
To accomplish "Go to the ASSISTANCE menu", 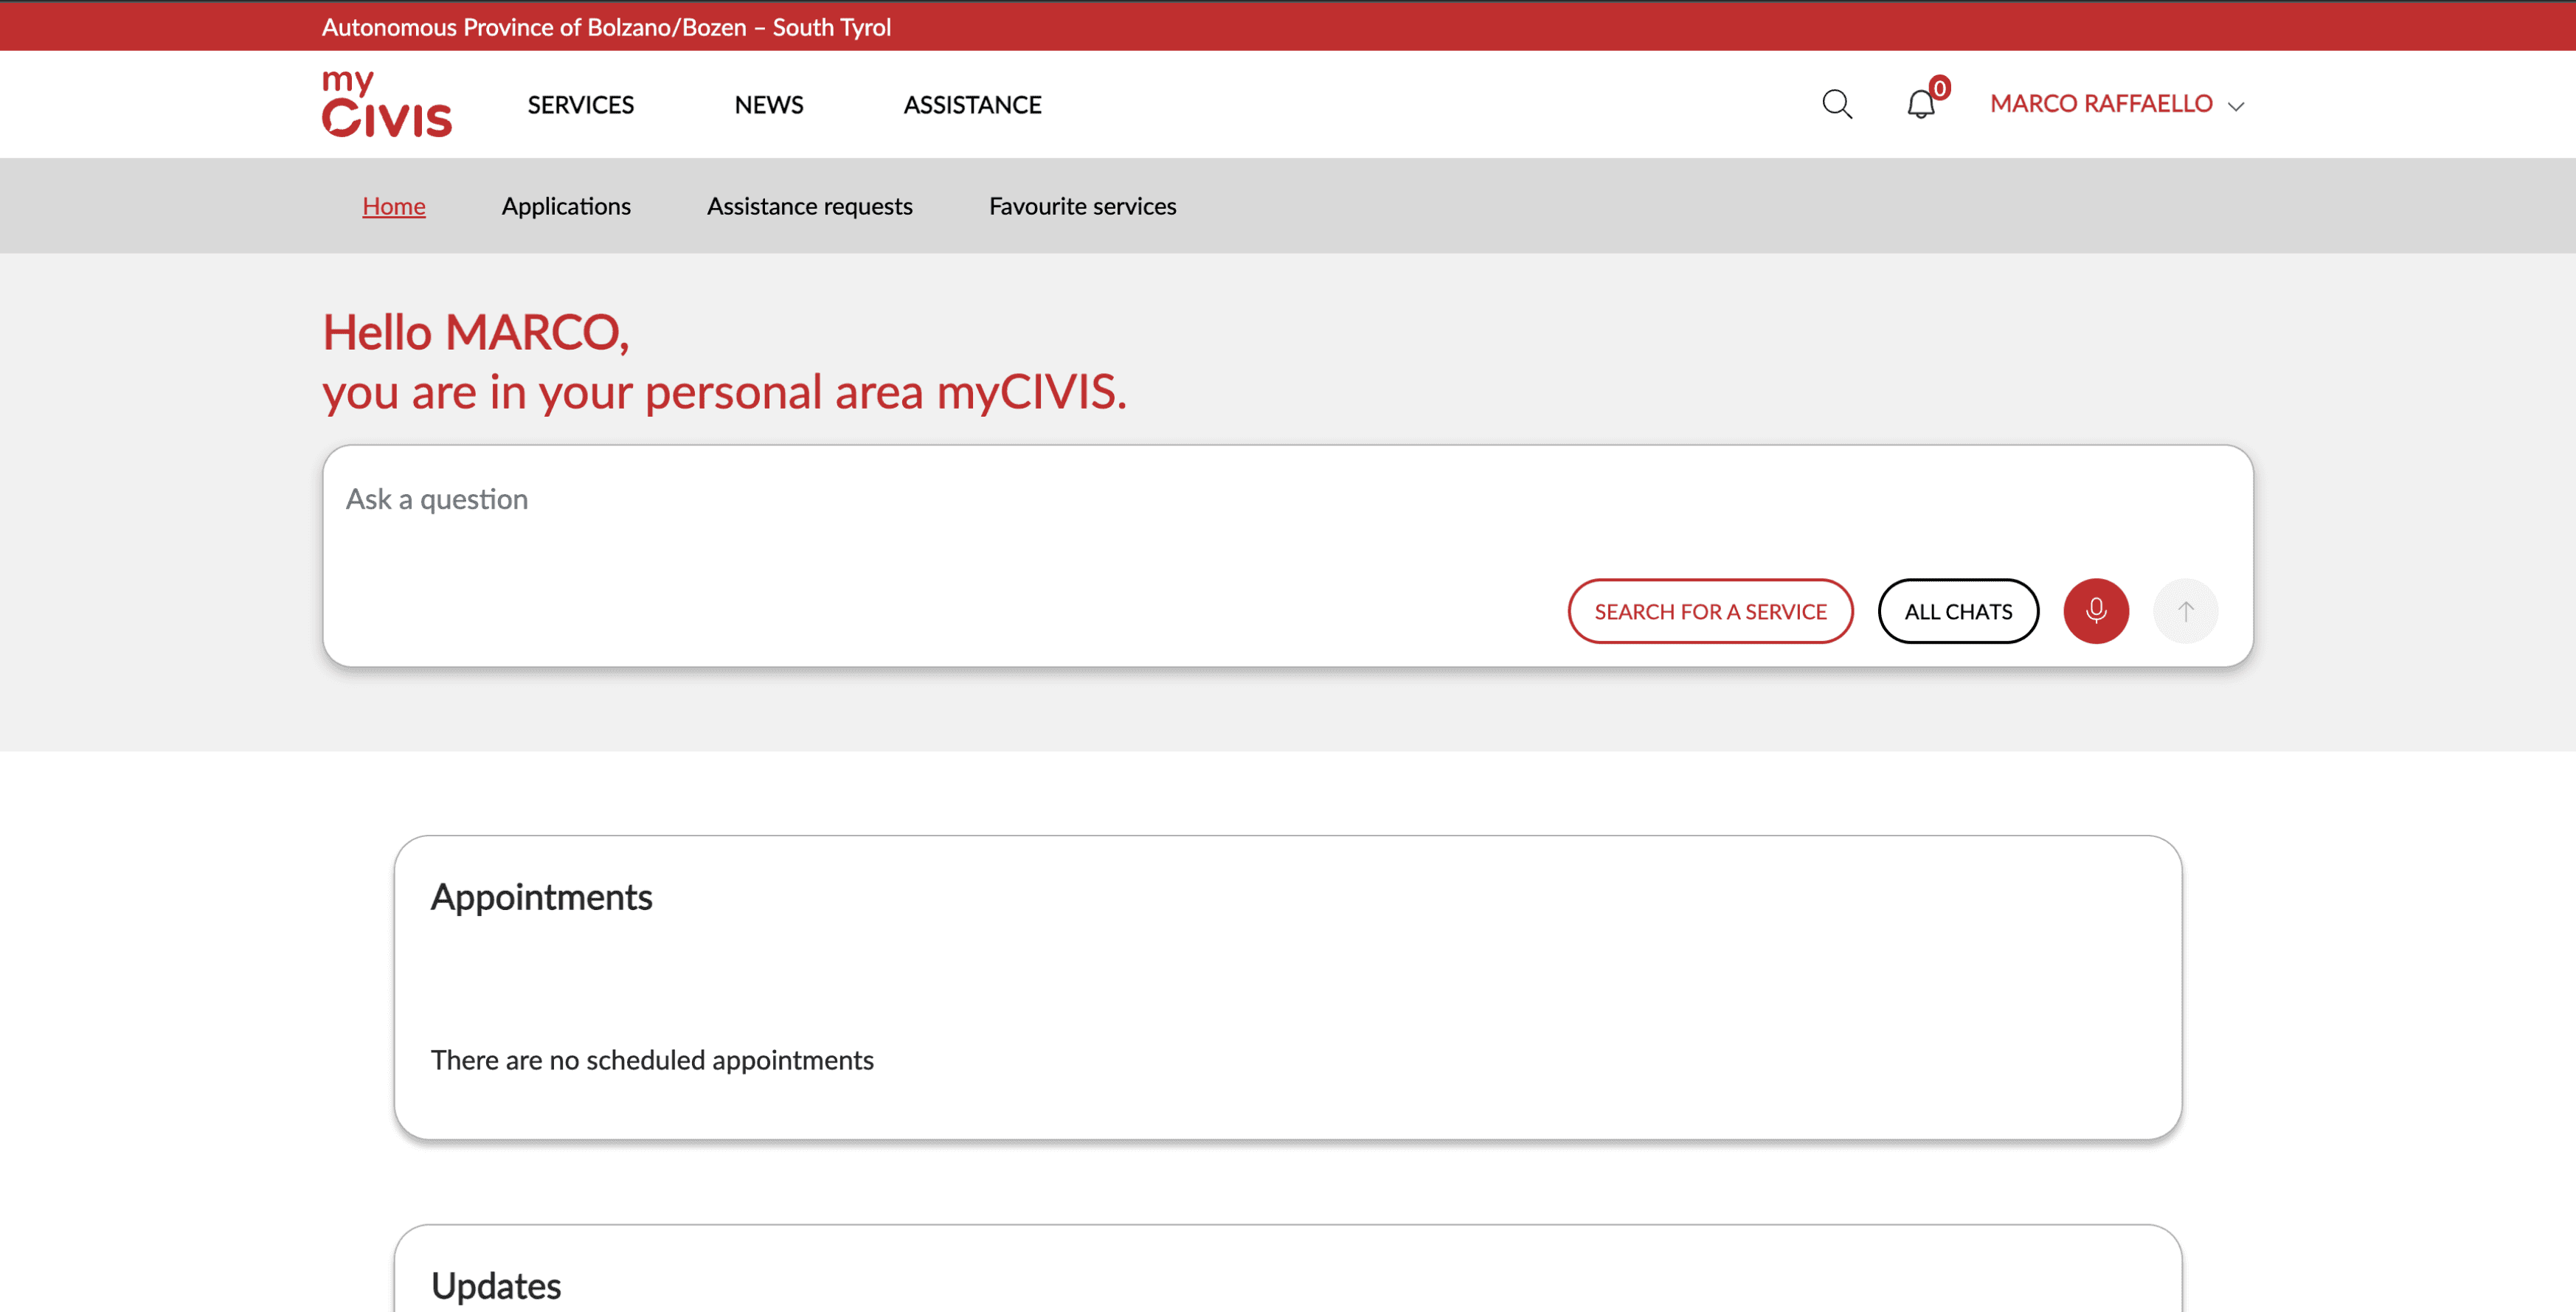I will [972, 105].
